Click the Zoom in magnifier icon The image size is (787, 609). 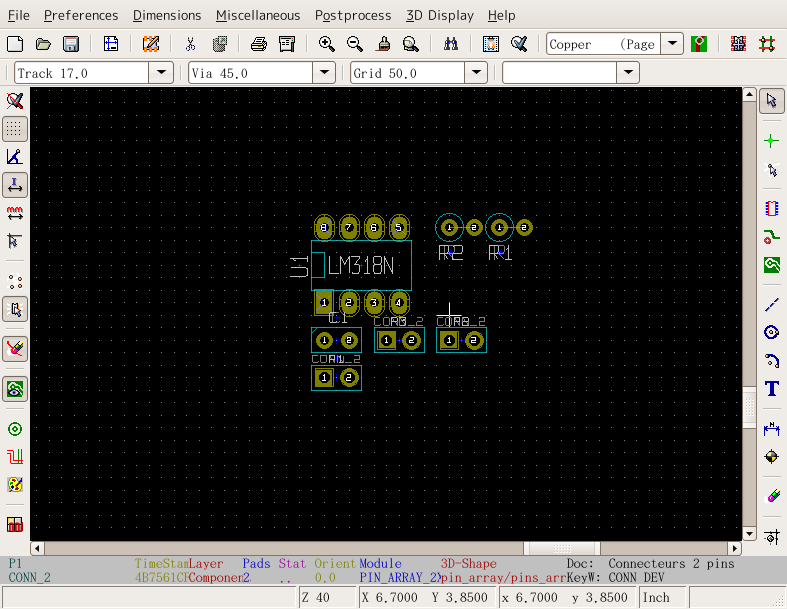click(x=326, y=44)
